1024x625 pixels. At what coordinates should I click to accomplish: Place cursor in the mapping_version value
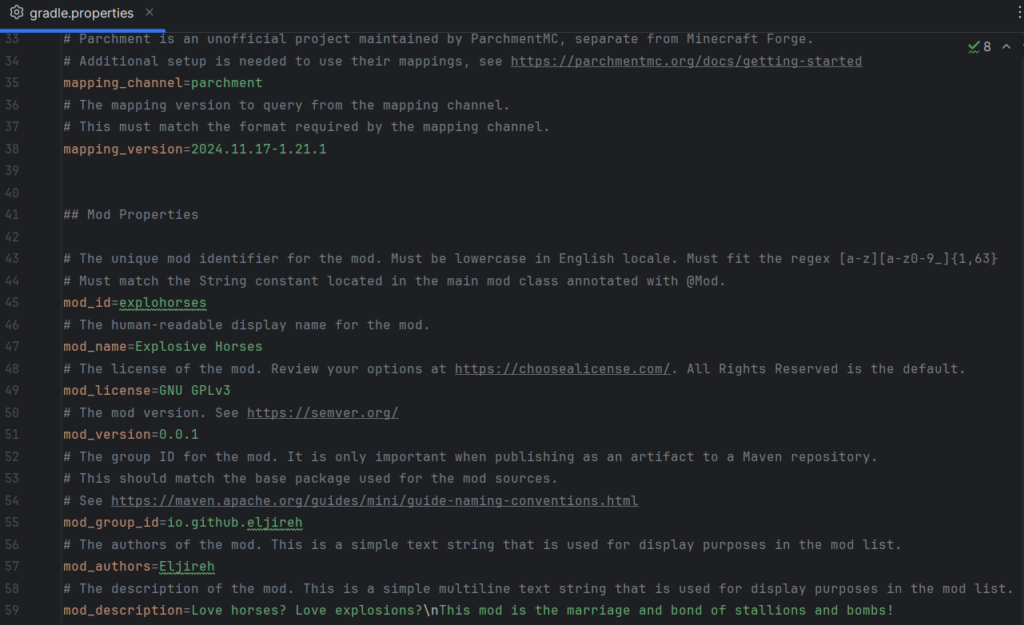click(x=258, y=149)
